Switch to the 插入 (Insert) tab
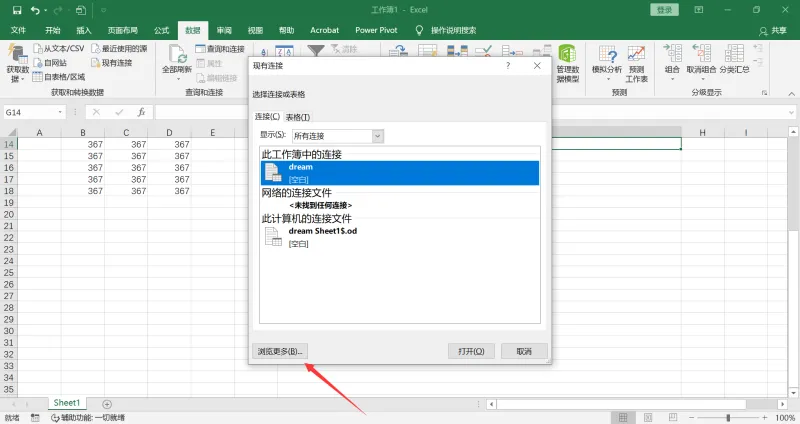 84,30
